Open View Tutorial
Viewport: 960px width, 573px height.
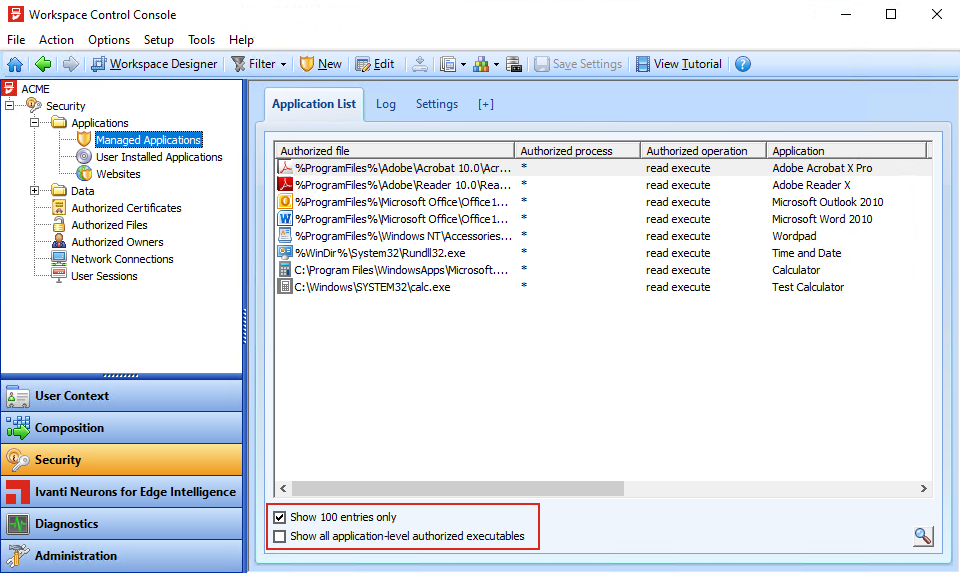click(679, 64)
